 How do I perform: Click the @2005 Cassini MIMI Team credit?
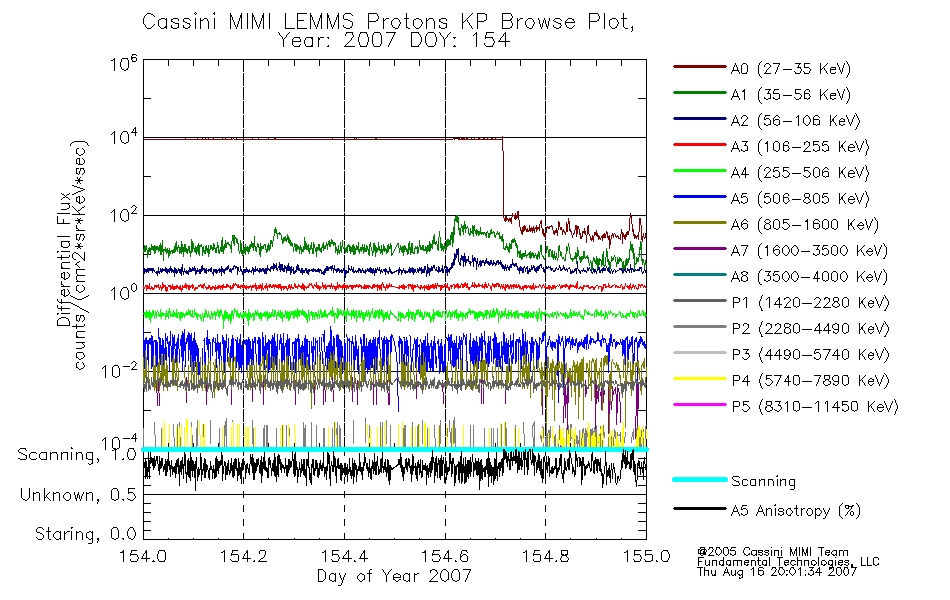[x=772, y=552]
